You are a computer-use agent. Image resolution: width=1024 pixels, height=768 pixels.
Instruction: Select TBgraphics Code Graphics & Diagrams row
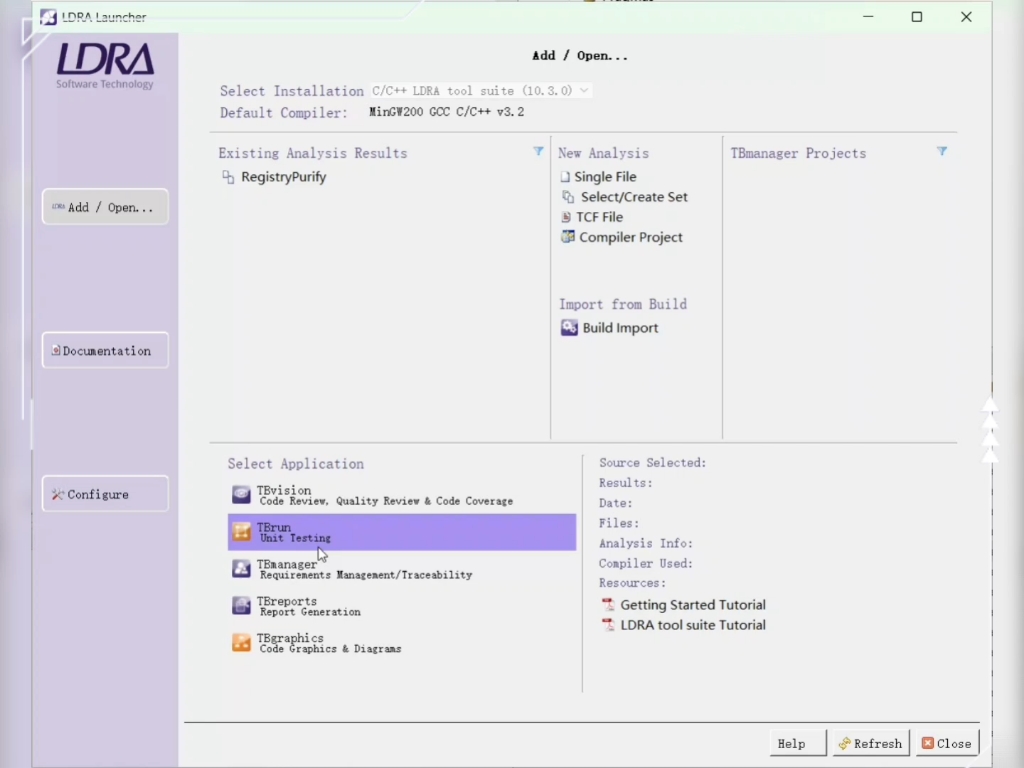(402, 643)
